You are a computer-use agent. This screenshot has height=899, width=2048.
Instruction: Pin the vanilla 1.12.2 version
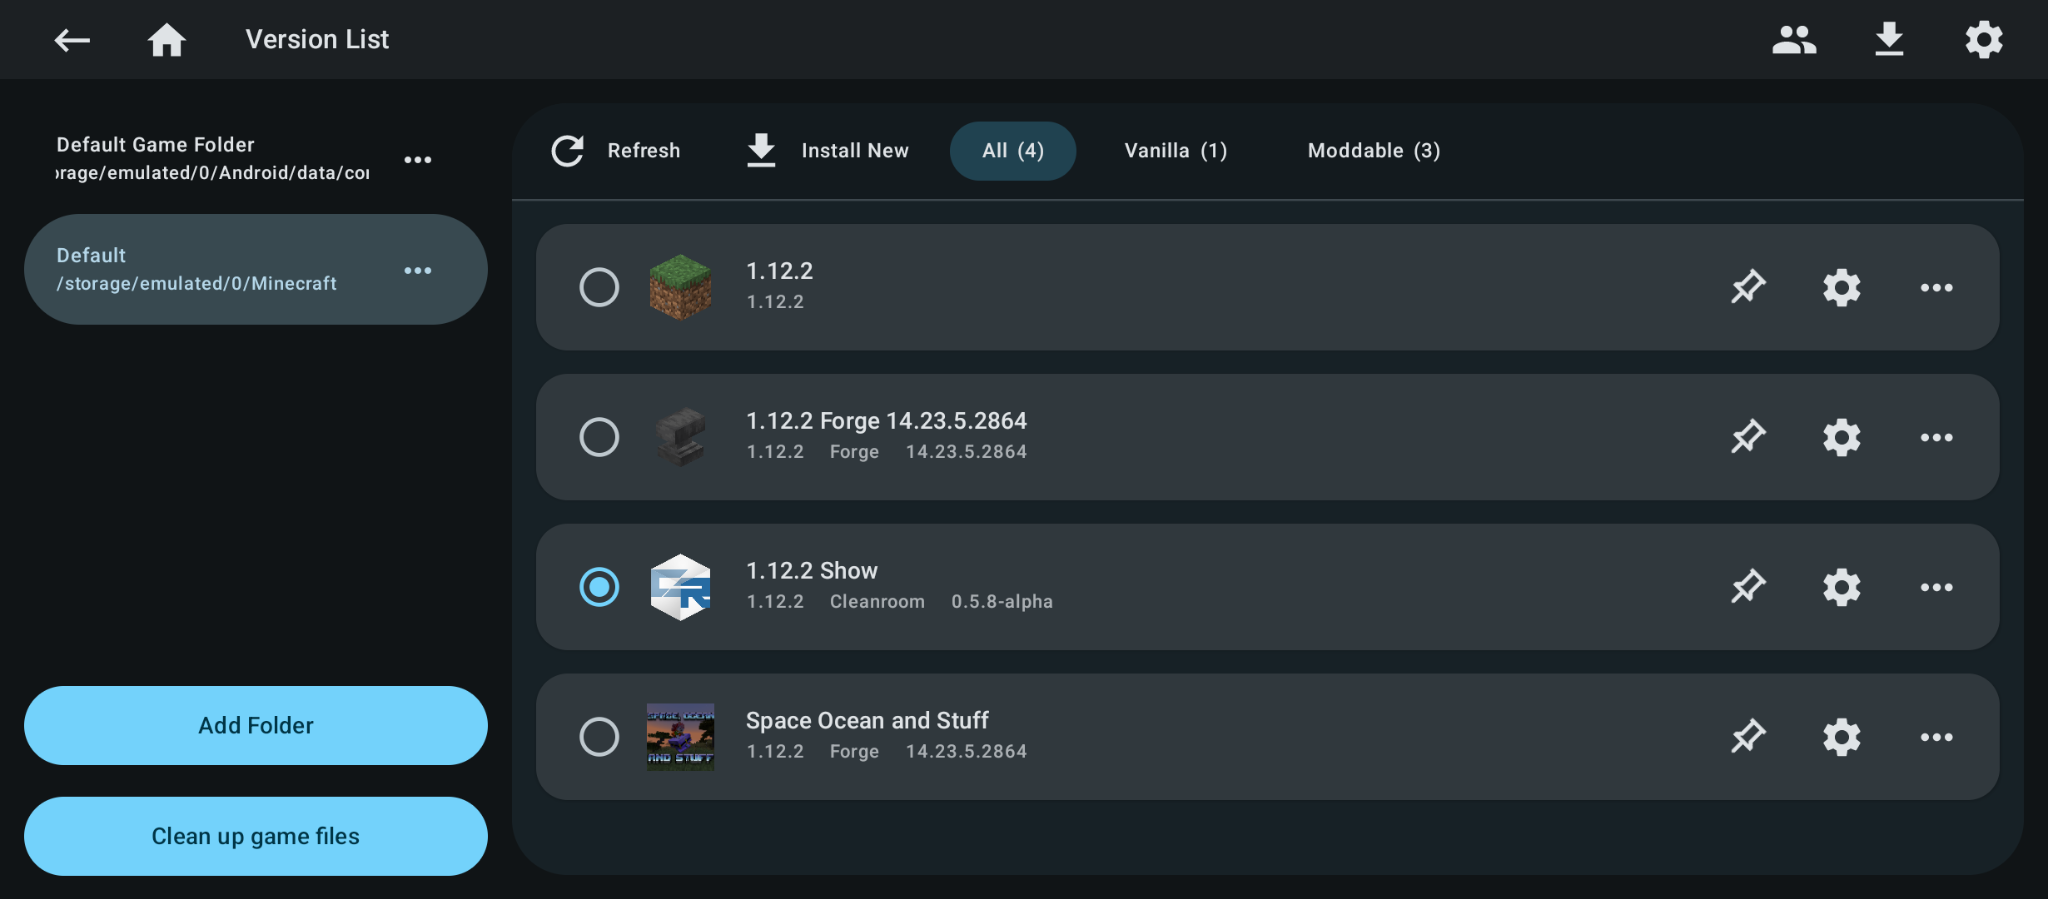coord(1748,287)
